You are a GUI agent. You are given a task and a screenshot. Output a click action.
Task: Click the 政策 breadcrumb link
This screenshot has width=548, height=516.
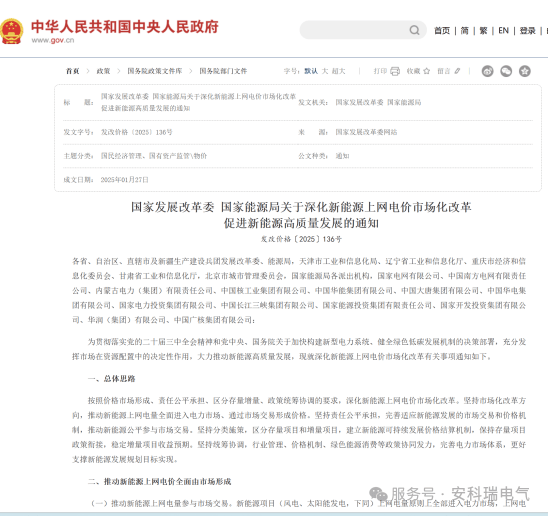tap(103, 71)
